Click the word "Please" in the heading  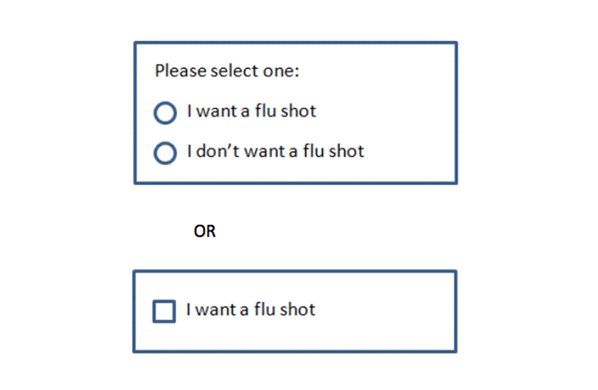(180, 71)
